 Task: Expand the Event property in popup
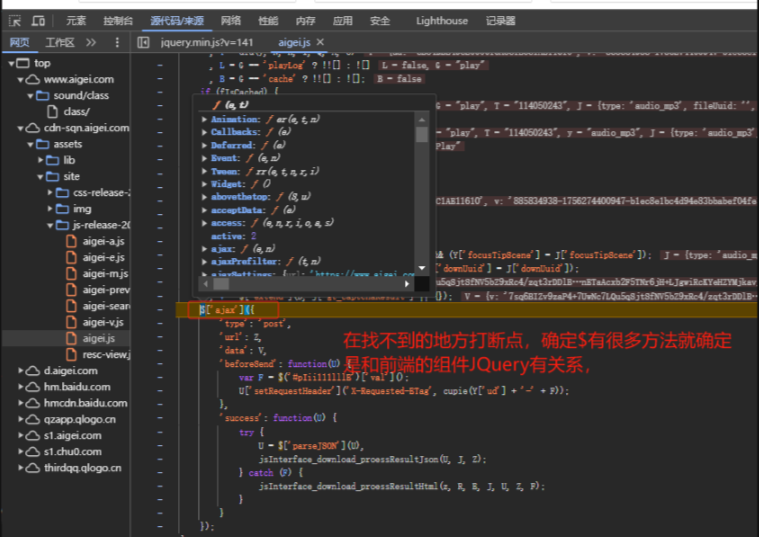coord(204,158)
